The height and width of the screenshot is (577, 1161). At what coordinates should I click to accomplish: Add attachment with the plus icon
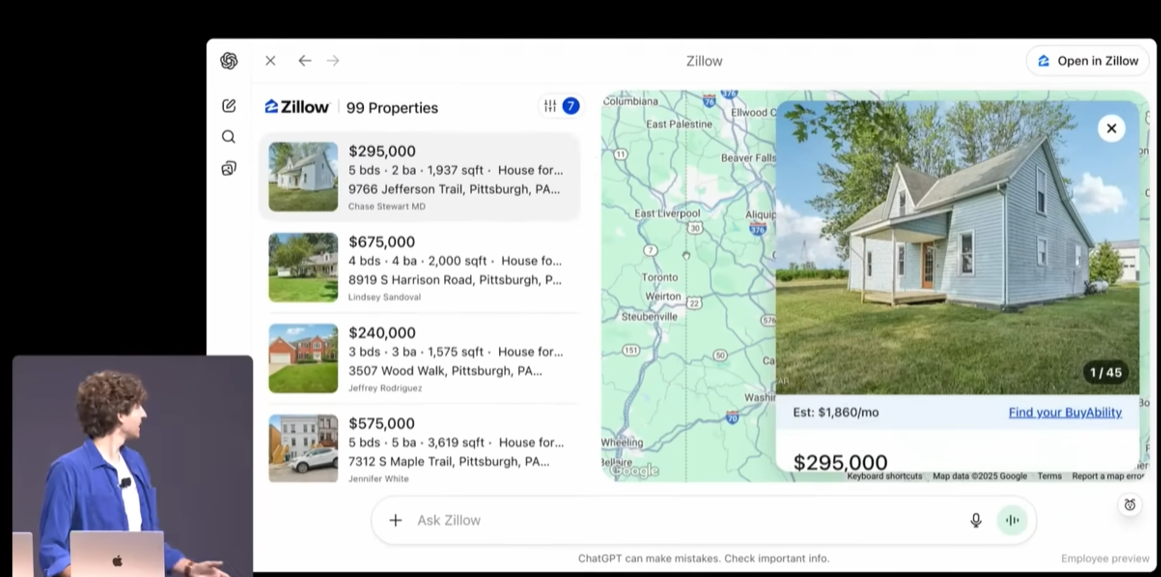coord(396,520)
